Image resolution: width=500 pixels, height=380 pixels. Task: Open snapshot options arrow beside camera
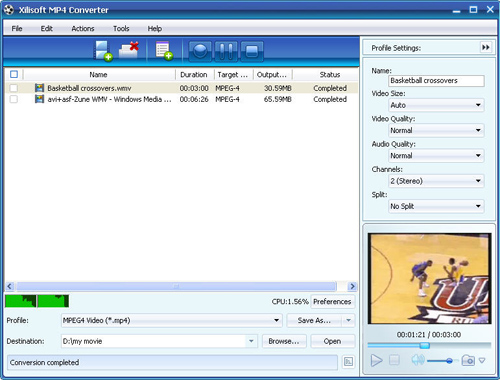[x=482, y=360]
